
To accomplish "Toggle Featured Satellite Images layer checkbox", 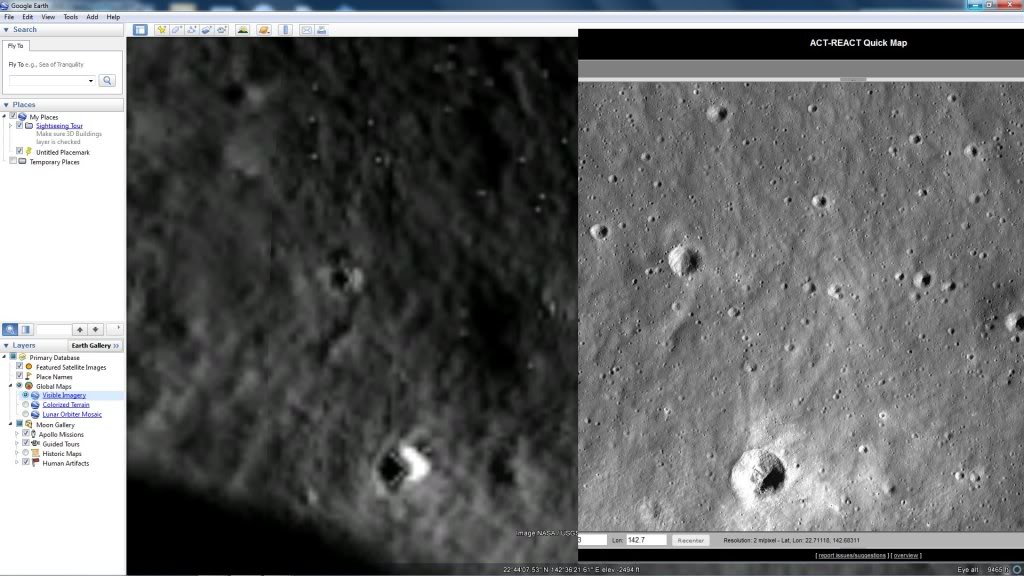I will (x=20, y=367).
